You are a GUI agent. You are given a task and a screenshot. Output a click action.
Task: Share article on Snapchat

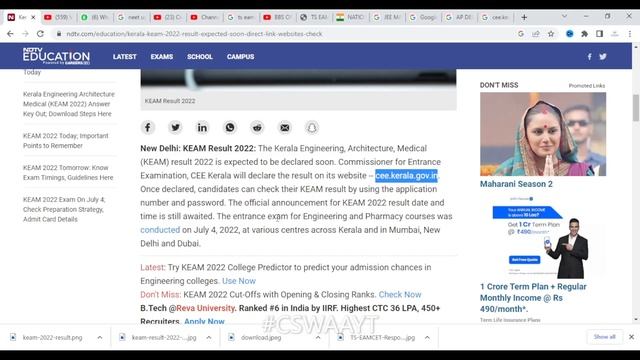(312, 128)
